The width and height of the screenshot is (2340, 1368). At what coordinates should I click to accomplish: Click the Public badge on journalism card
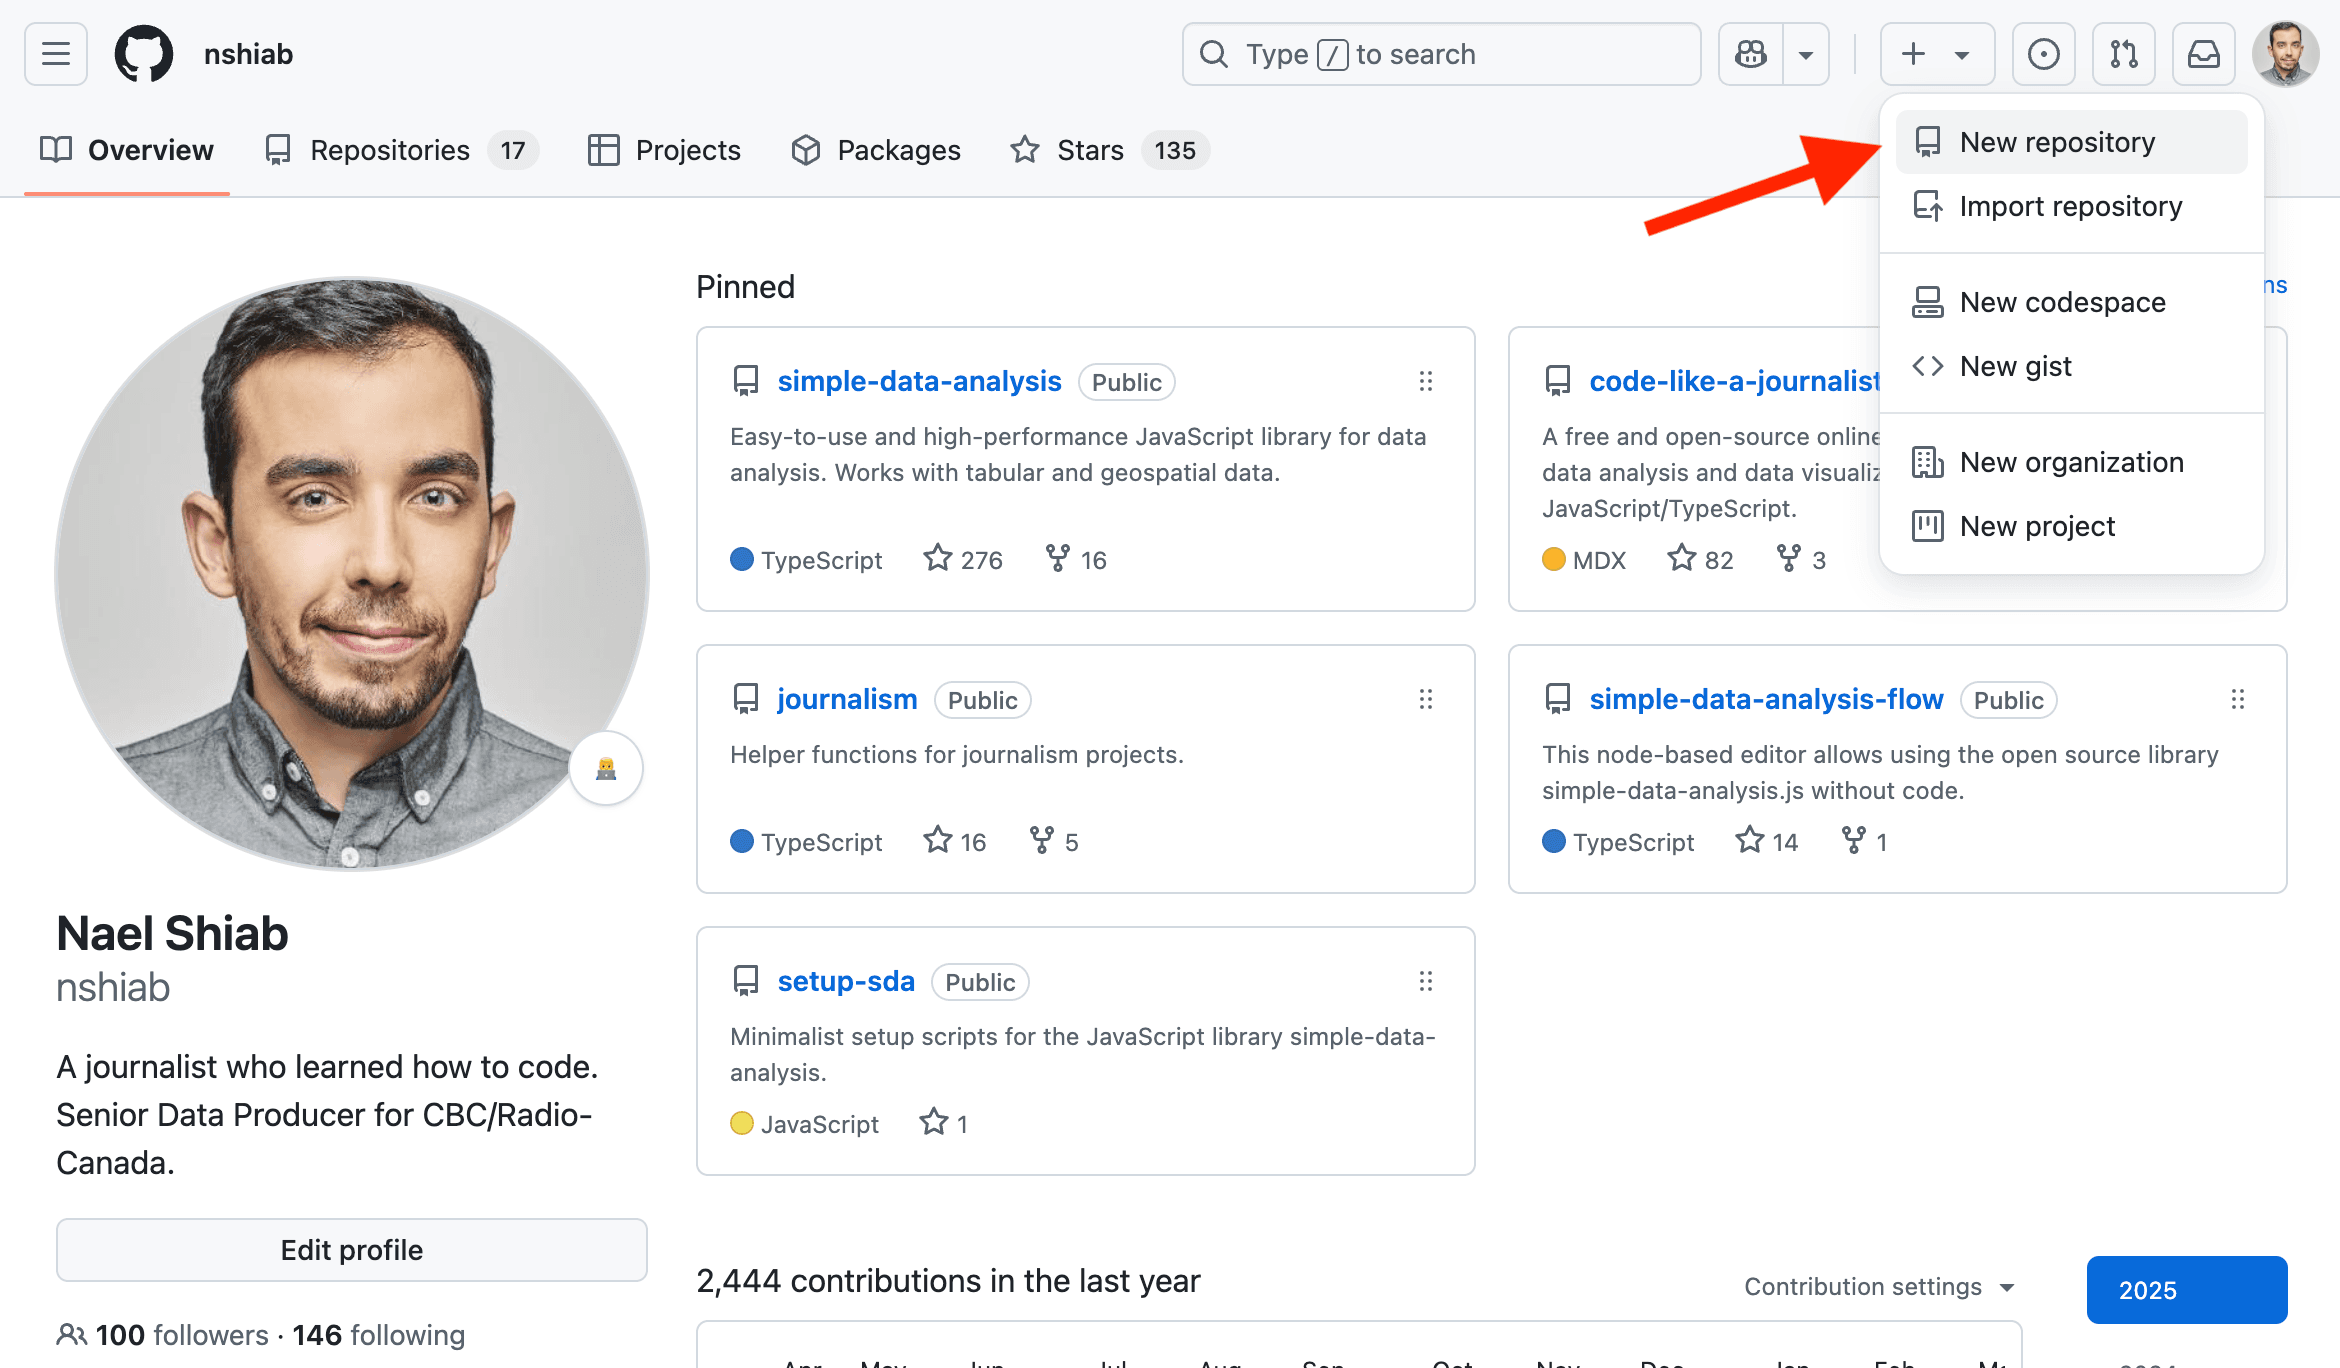click(982, 700)
